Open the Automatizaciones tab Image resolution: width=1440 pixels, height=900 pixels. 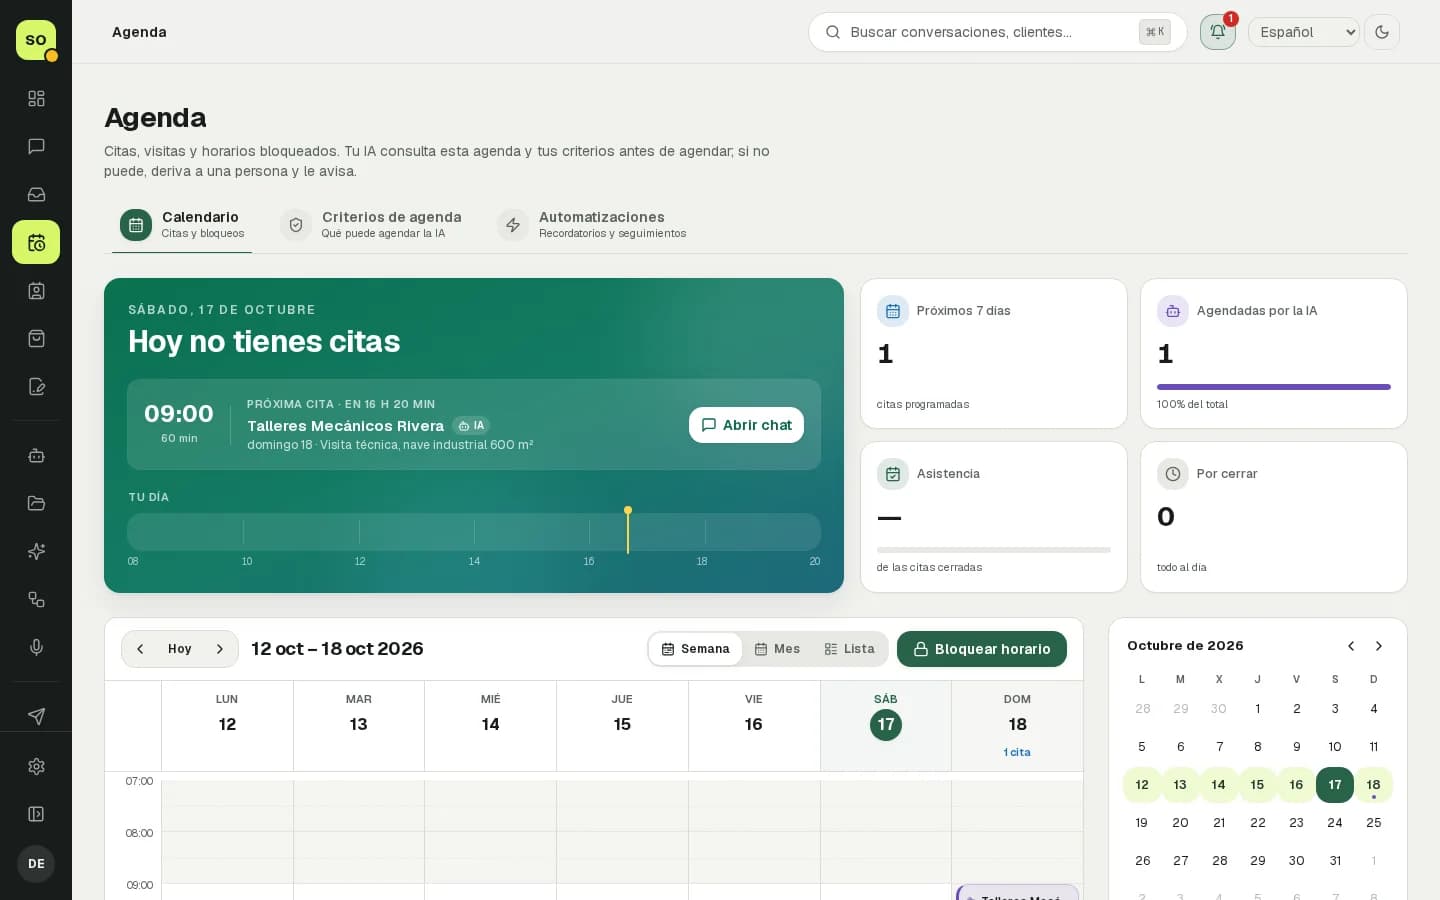tap(592, 225)
